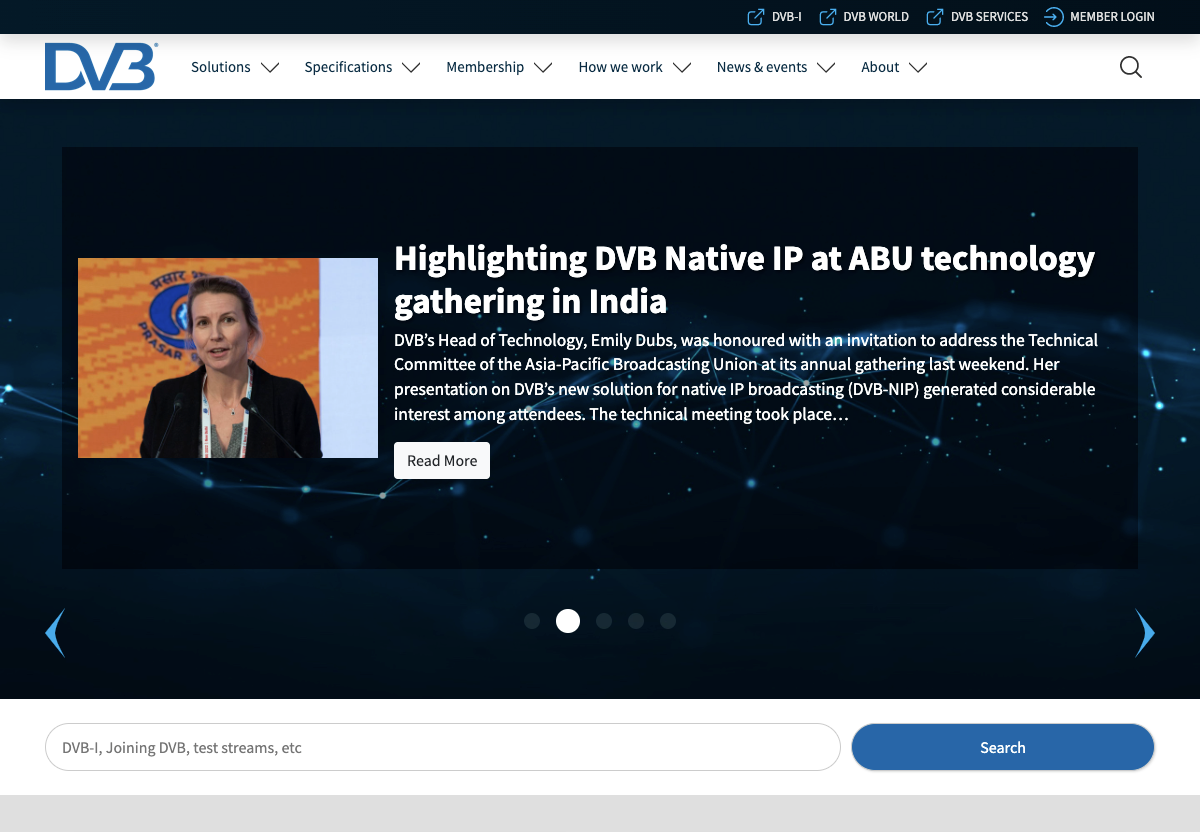This screenshot has width=1200, height=832.
Task: Open the News & events menu
Action: coord(775,67)
